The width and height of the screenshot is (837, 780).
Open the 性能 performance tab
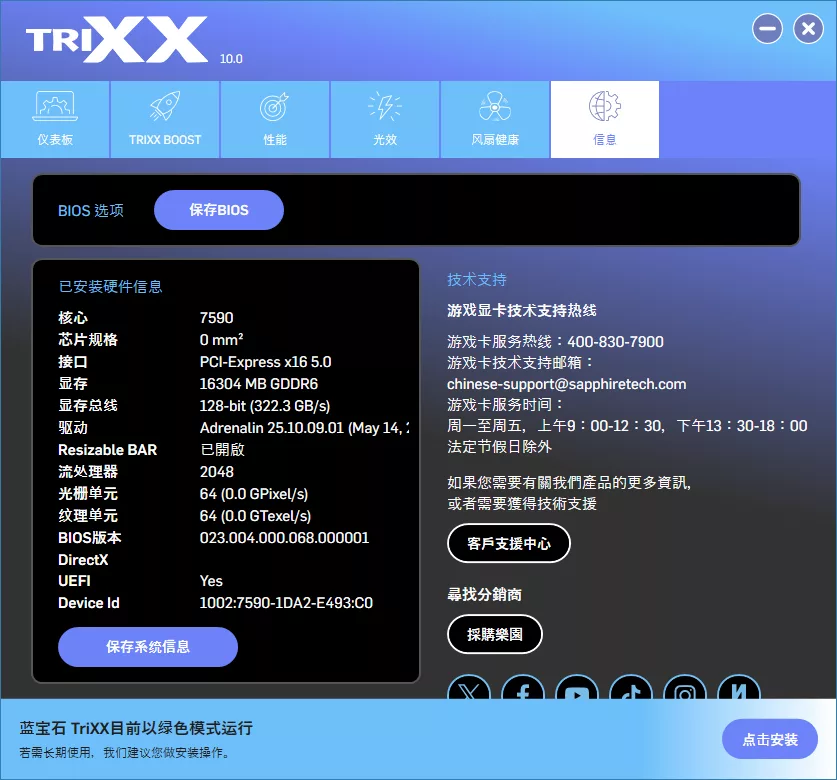(x=275, y=120)
